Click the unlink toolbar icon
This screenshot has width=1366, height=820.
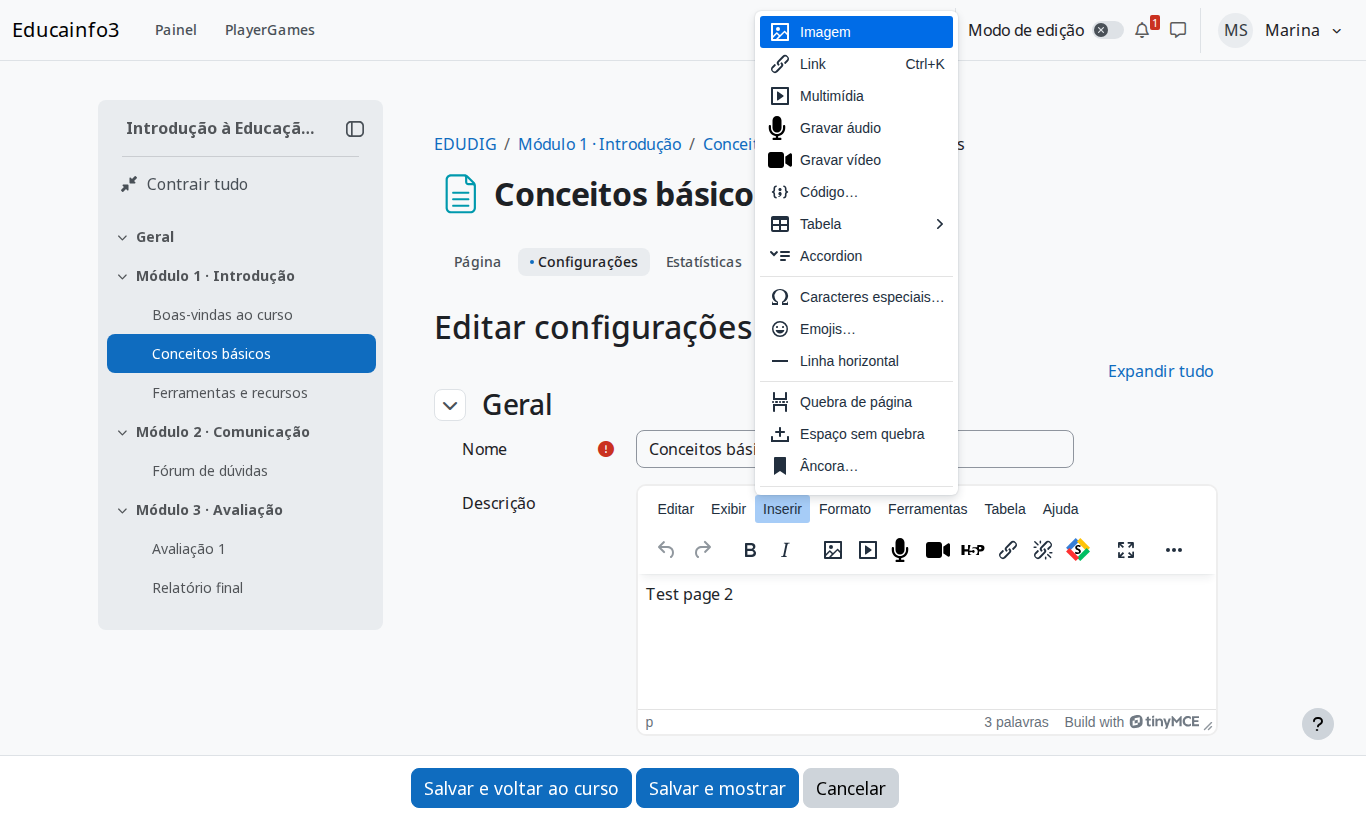(1043, 550)
